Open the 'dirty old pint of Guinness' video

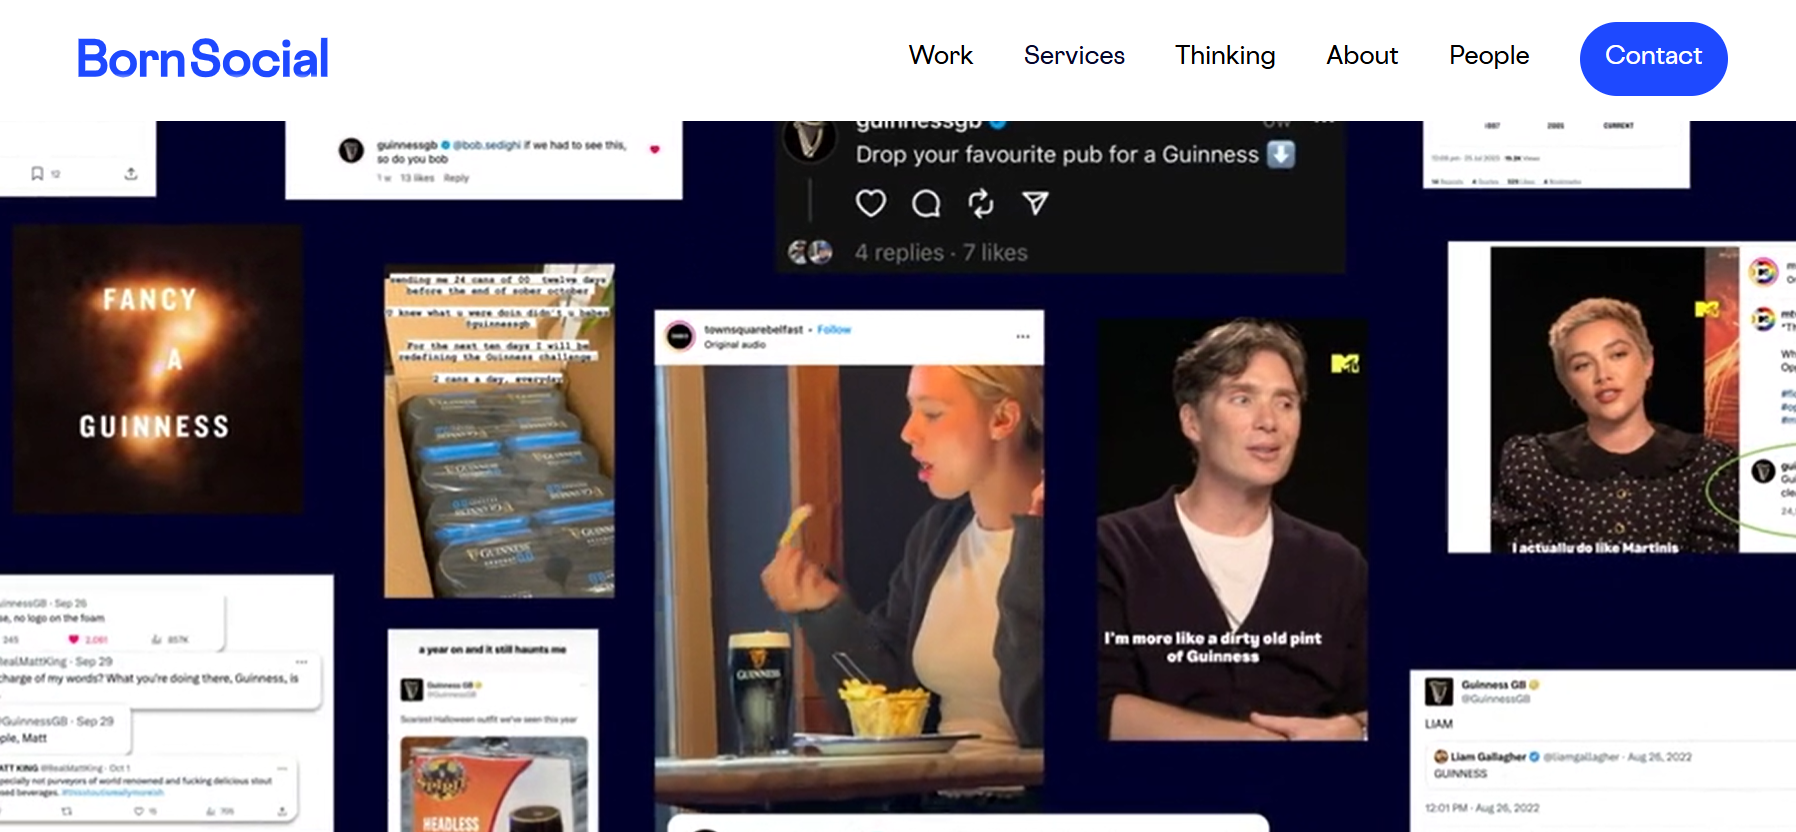[x=1232, y=529]
